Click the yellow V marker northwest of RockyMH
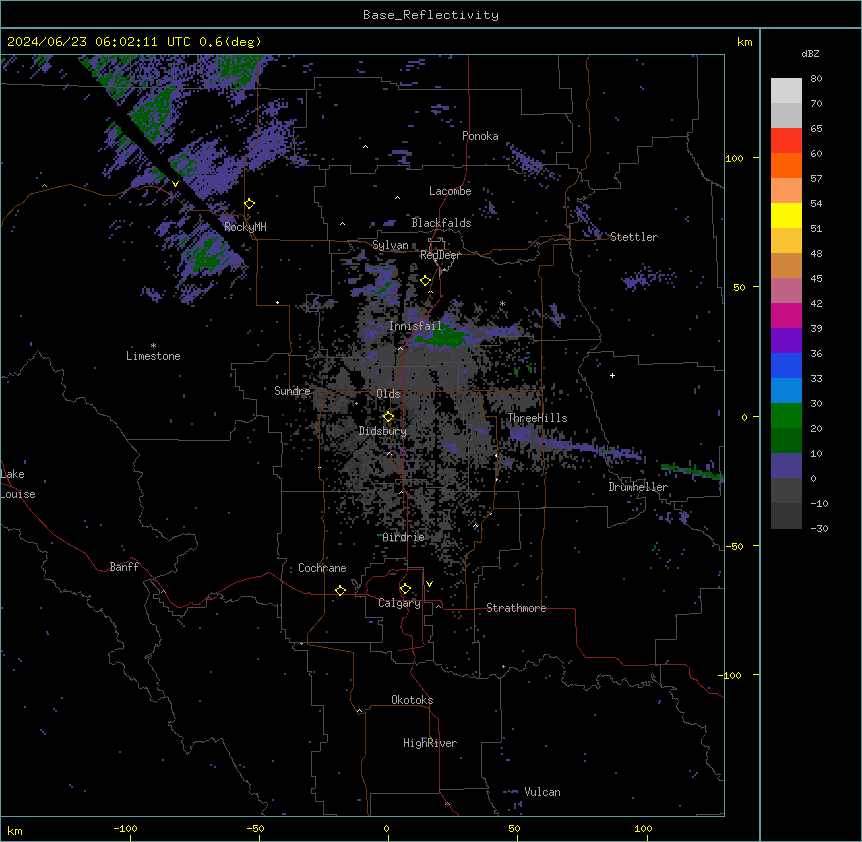 (x=175, y=184)
